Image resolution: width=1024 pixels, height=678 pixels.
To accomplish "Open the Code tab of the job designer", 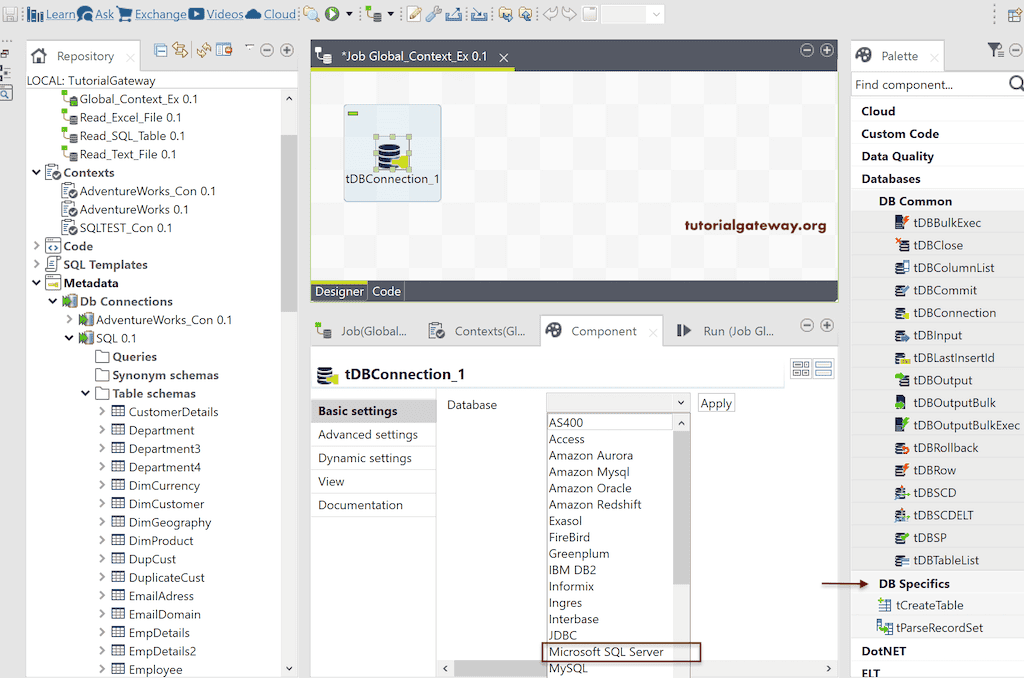I will [386, 291].
